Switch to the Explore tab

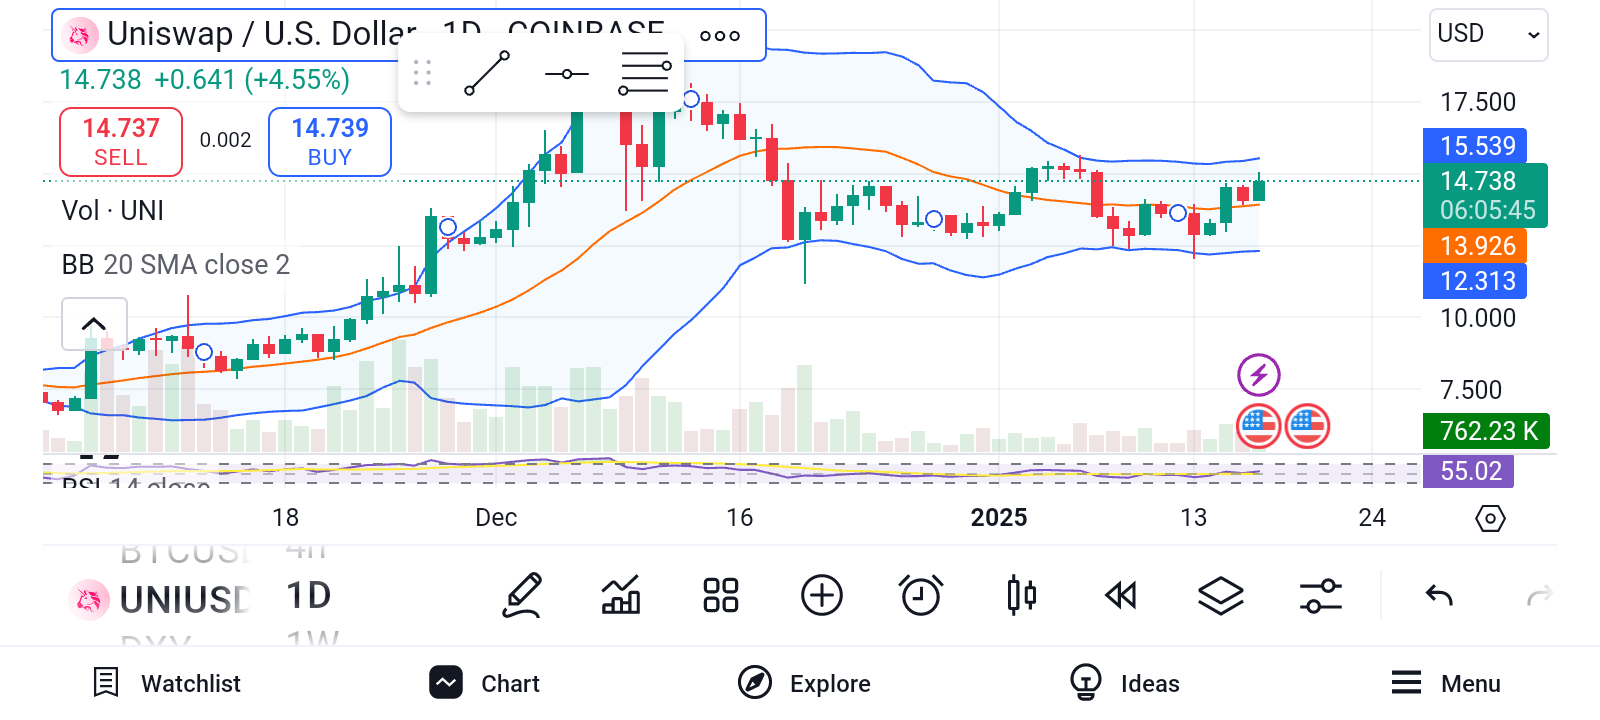(805, 683)
